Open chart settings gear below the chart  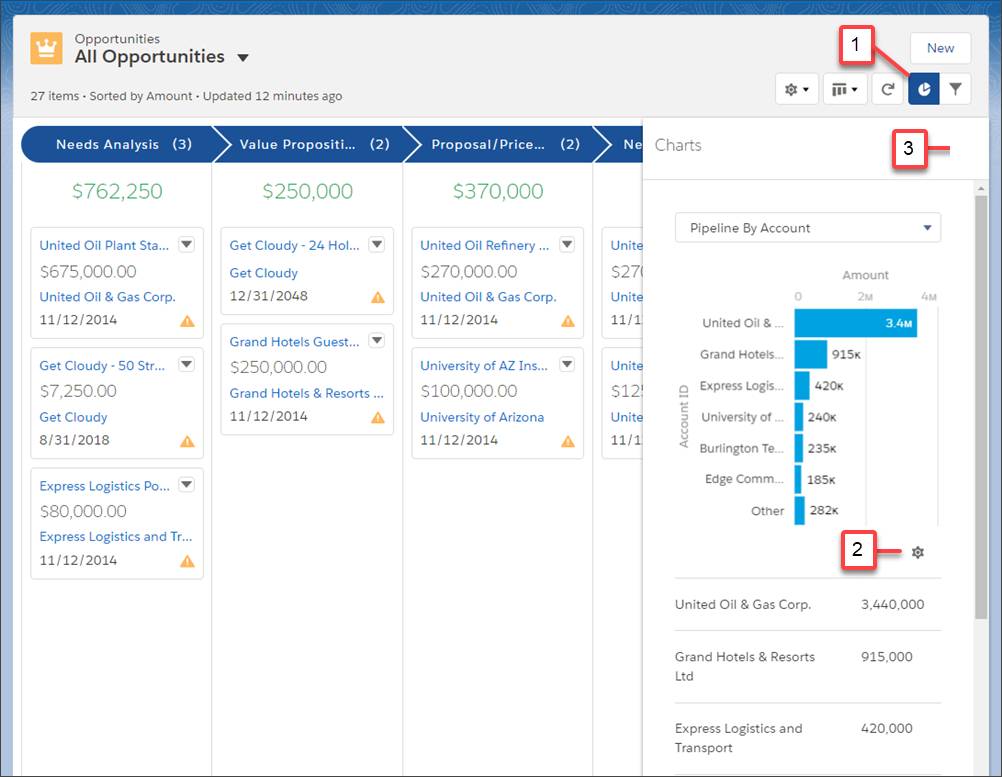pos(918,552)
